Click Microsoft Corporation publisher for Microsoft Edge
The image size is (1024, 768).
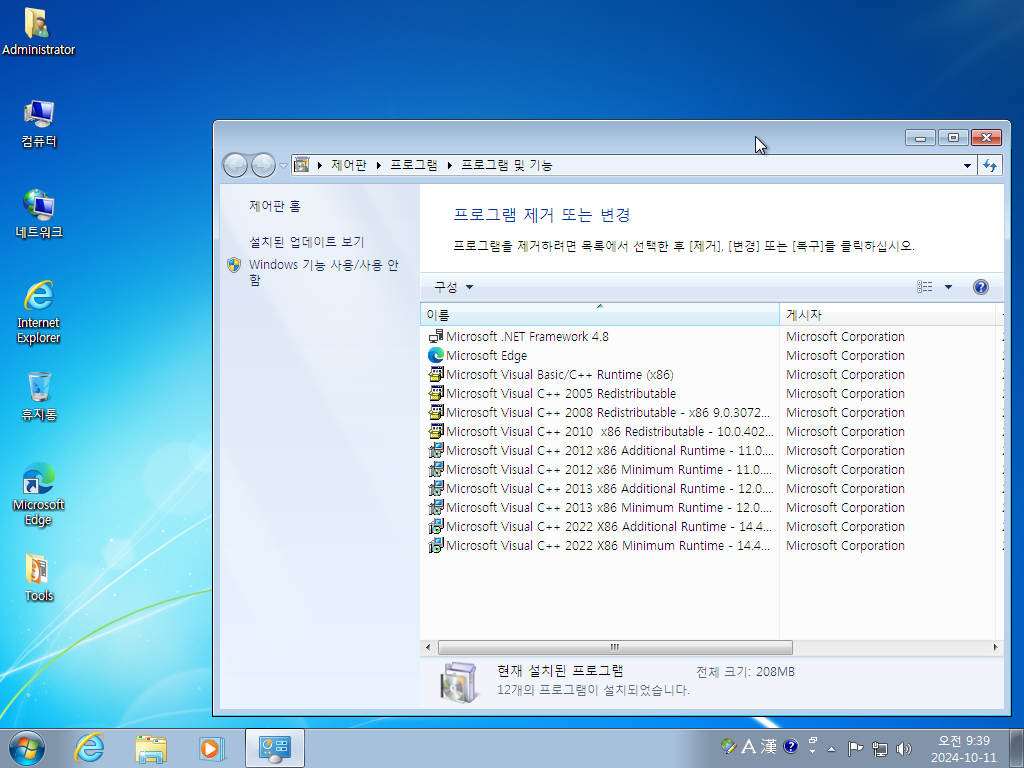pos(845,355)
